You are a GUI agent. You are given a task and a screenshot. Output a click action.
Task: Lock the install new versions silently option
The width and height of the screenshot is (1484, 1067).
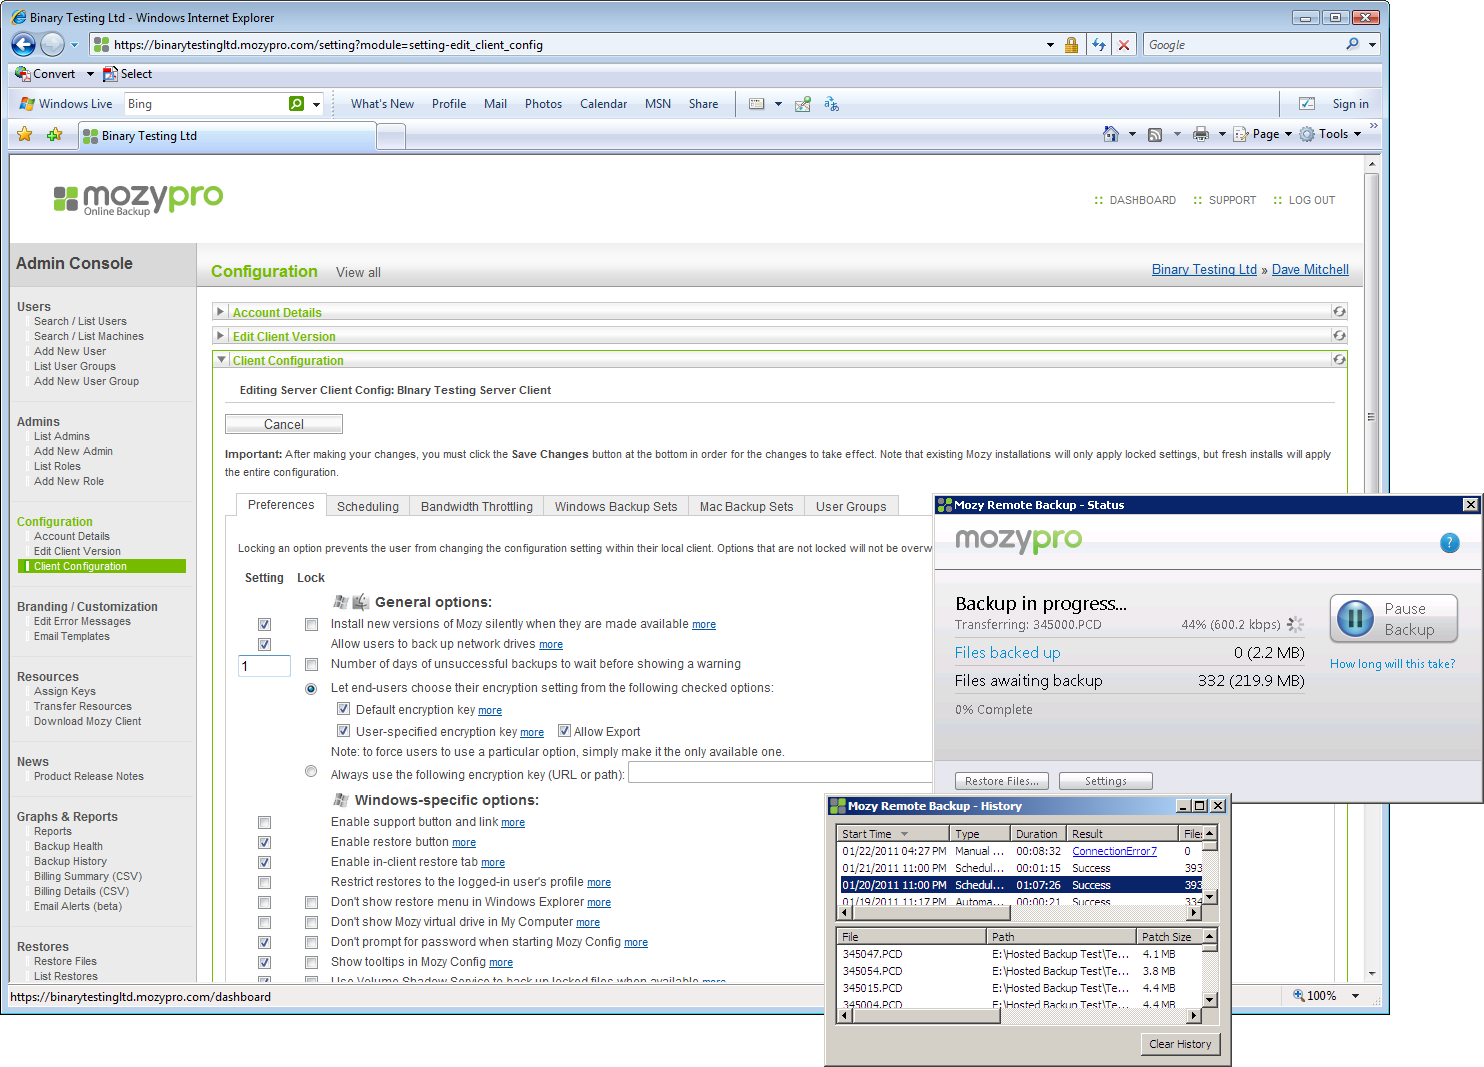coord(311,624)
